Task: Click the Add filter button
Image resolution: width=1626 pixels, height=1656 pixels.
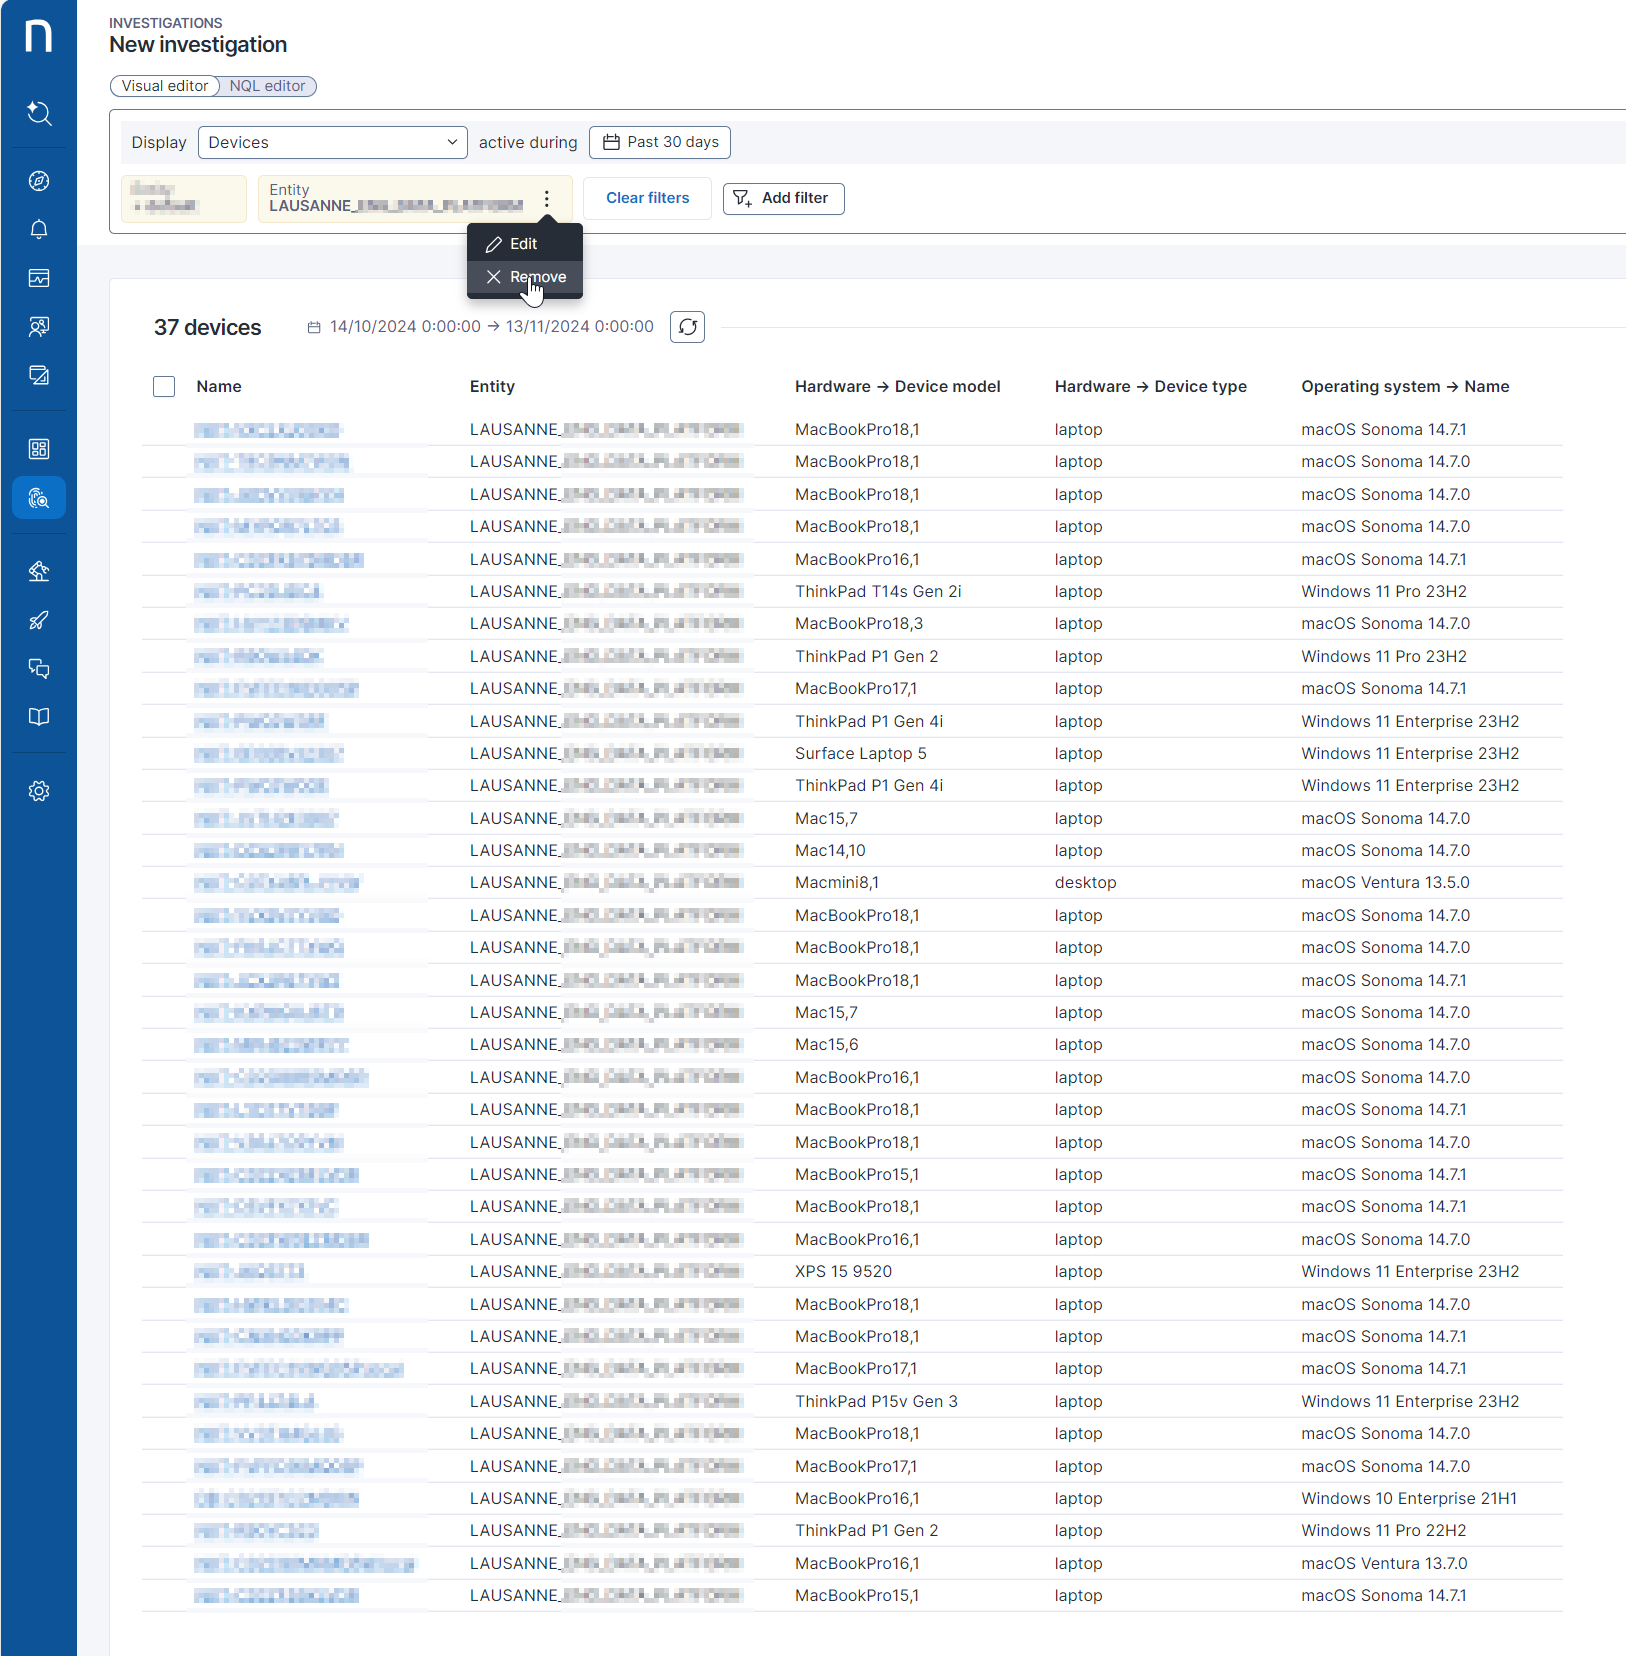Action: click(x=783, y=198)
